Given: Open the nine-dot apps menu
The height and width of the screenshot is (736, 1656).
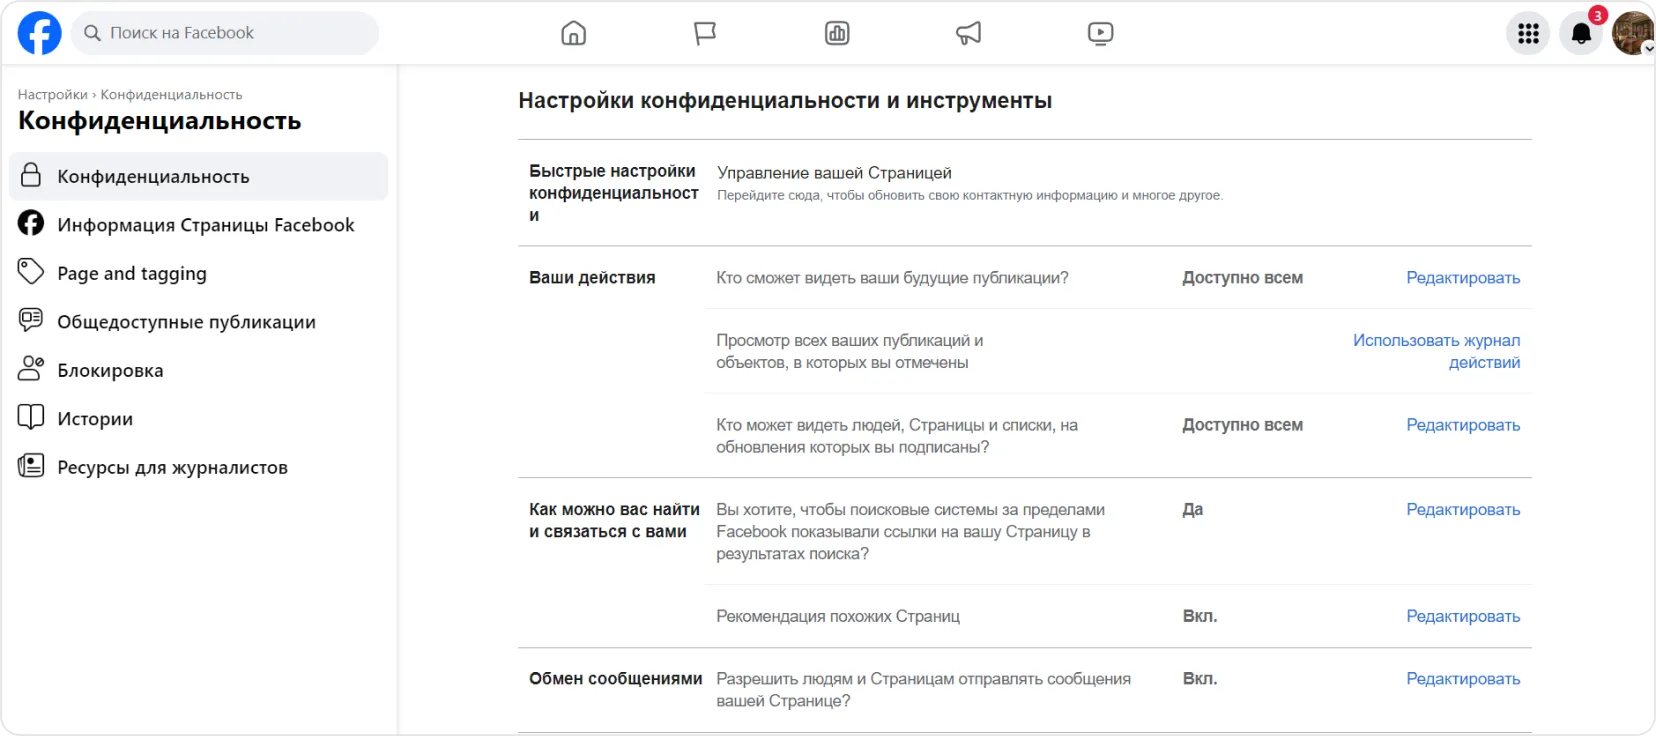Looking at the screenshot, I should (1528, 34).
